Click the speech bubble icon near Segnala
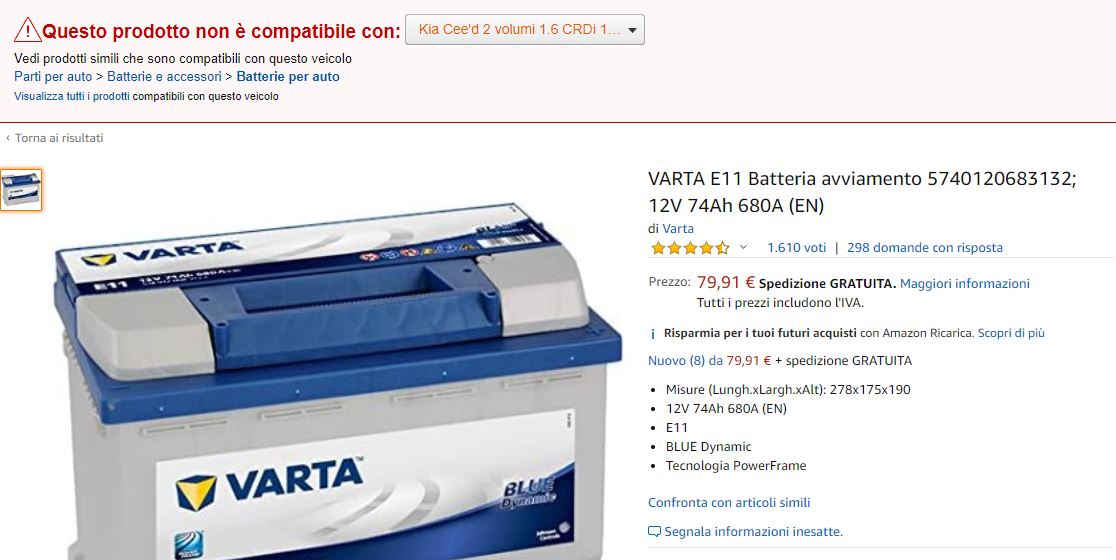 tap(654, 532)
